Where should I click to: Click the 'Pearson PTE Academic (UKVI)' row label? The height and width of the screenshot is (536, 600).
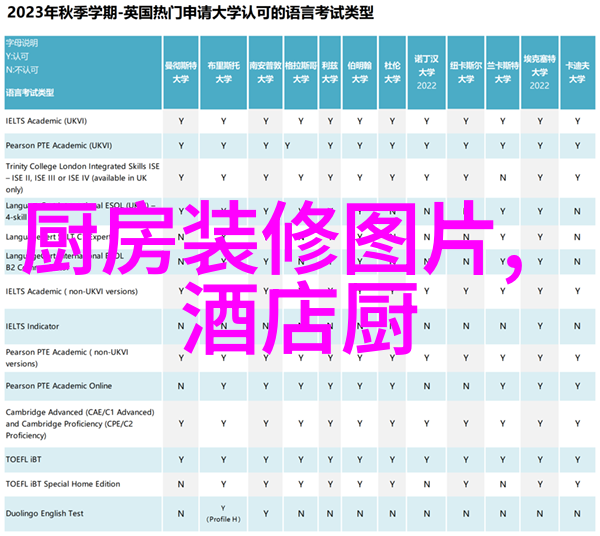(x=59, y=145)
